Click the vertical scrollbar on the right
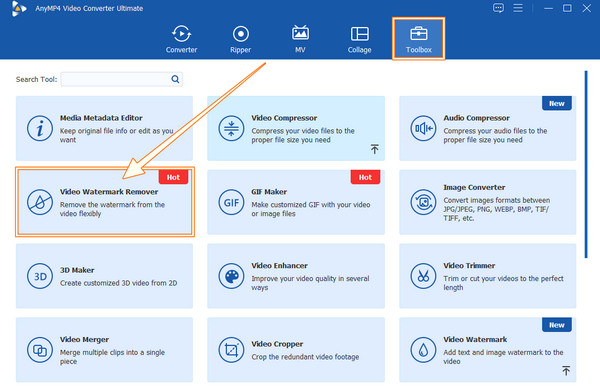Image resolution: width=600 pixels, height=387 pixels. 586,165
